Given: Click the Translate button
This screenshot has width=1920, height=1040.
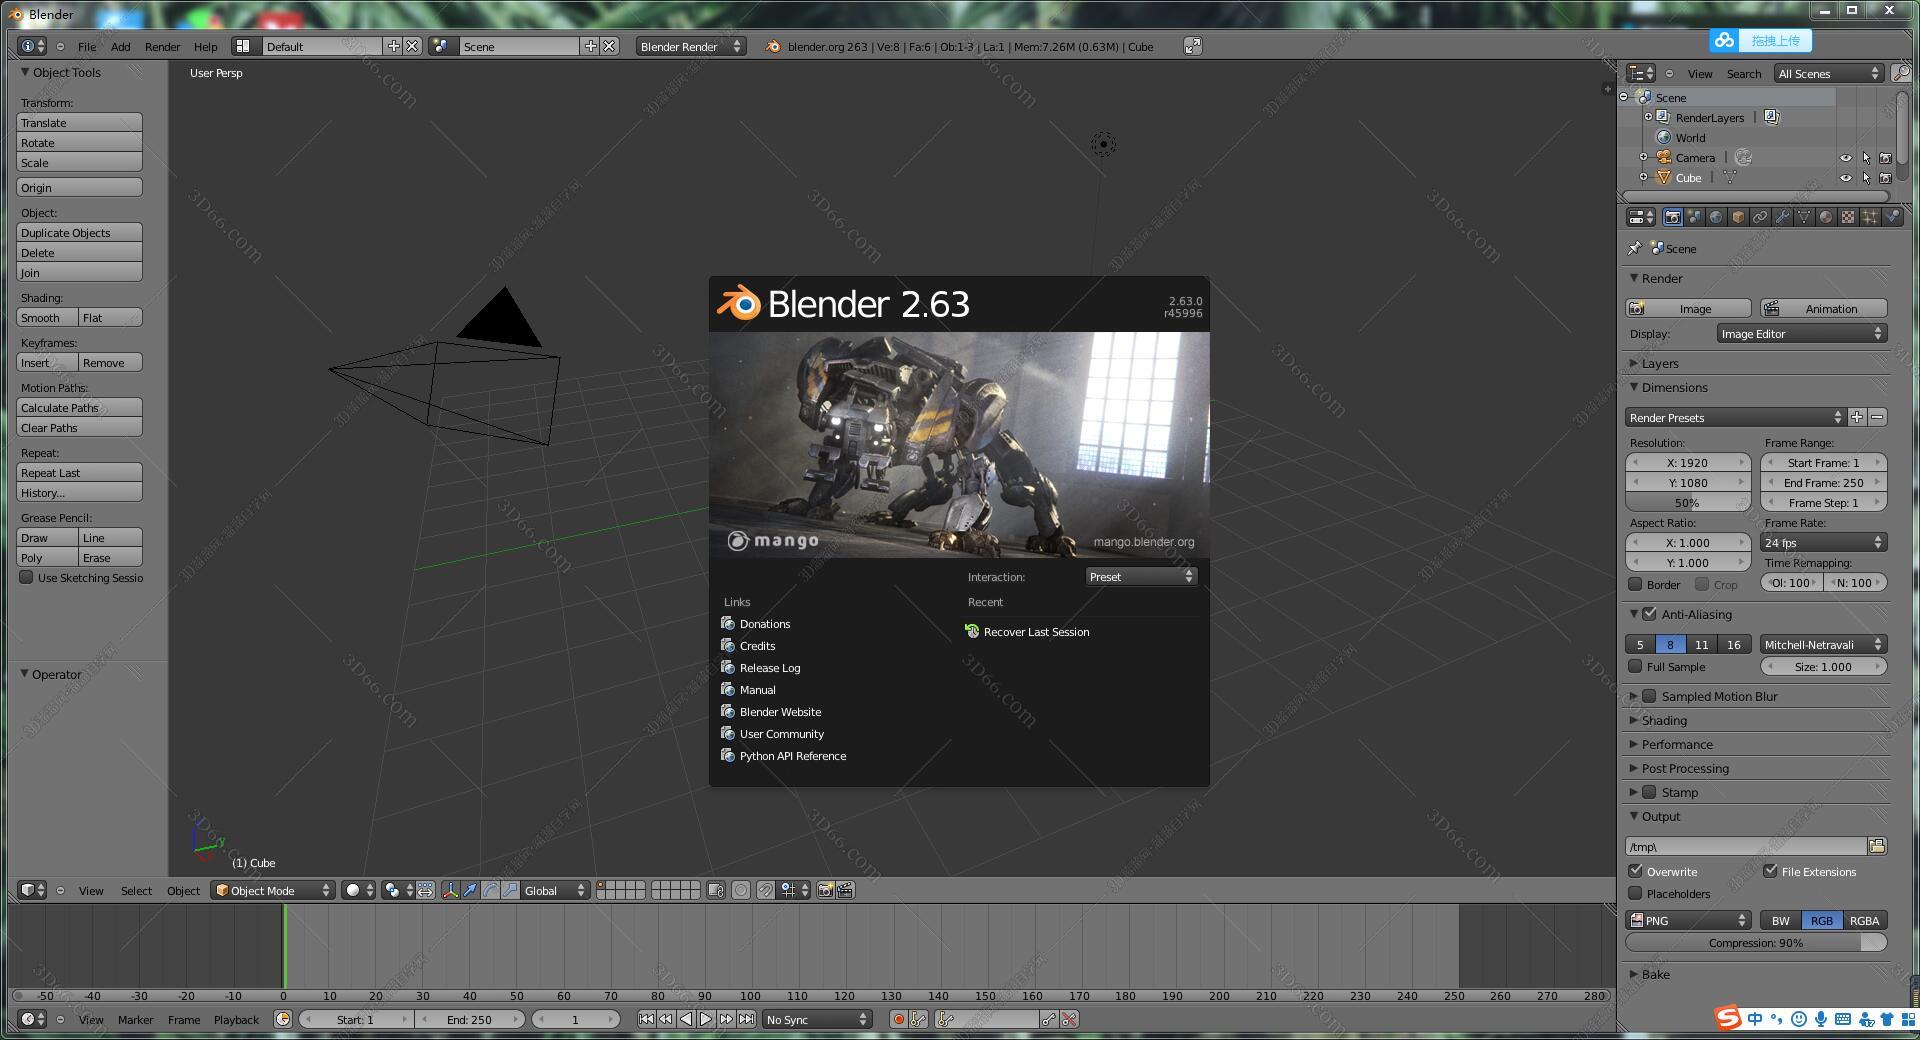Looking at the screenshot, I should click(x=80, y=122).
